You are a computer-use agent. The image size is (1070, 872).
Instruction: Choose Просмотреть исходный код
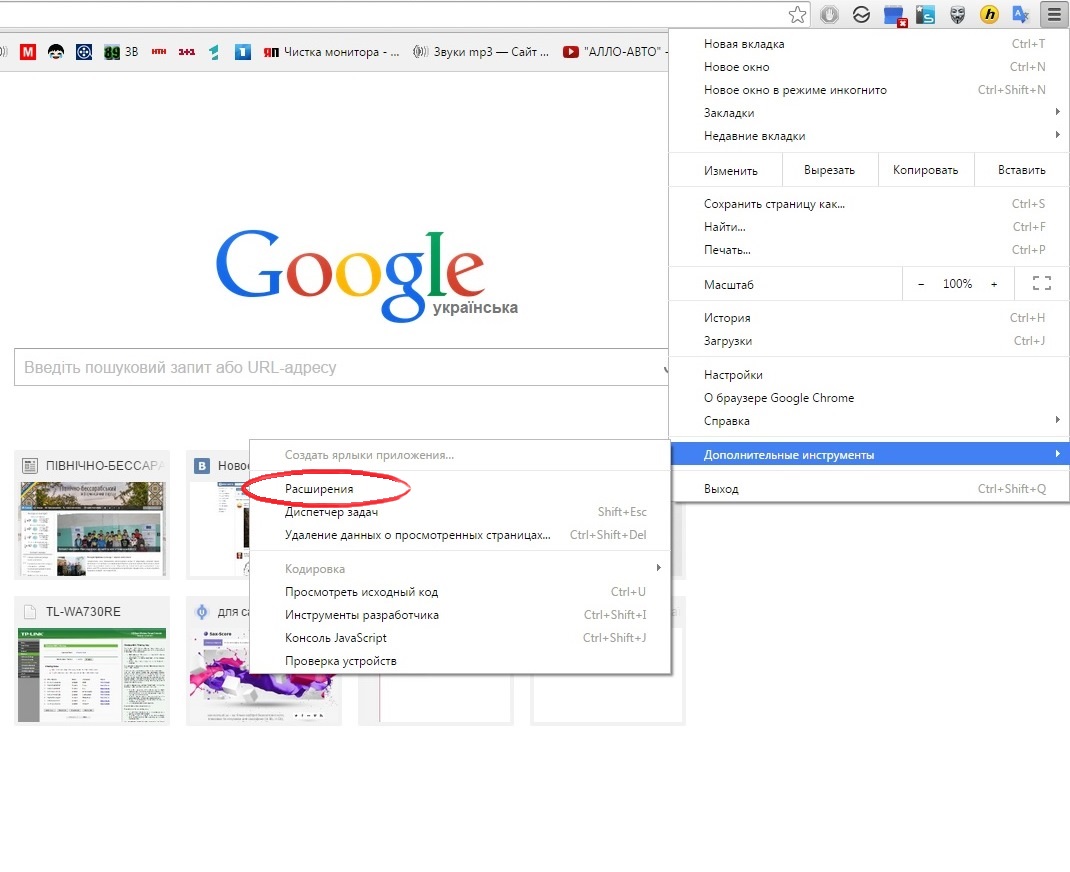tap(460, 592)
